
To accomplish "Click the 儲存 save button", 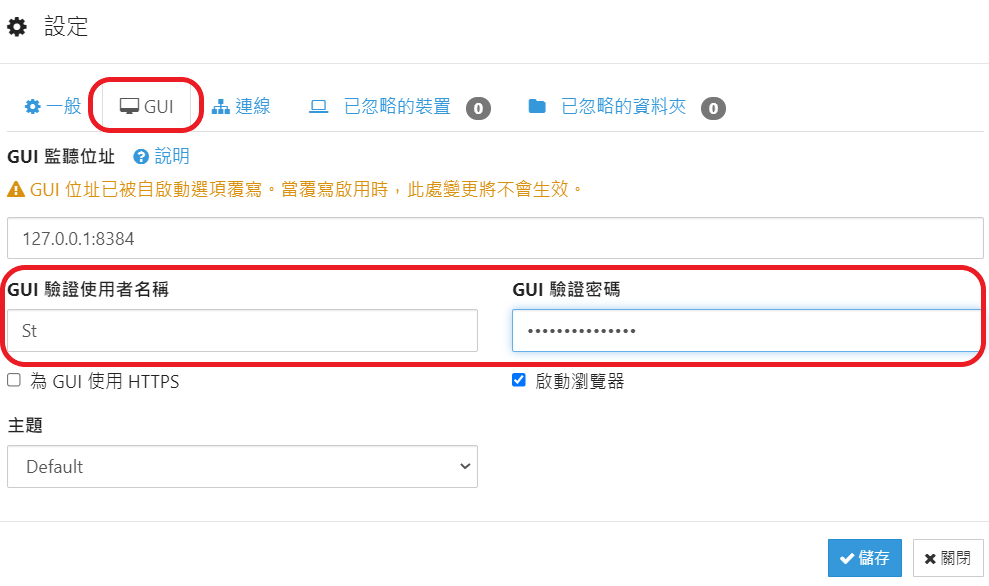I will (865, 558).
